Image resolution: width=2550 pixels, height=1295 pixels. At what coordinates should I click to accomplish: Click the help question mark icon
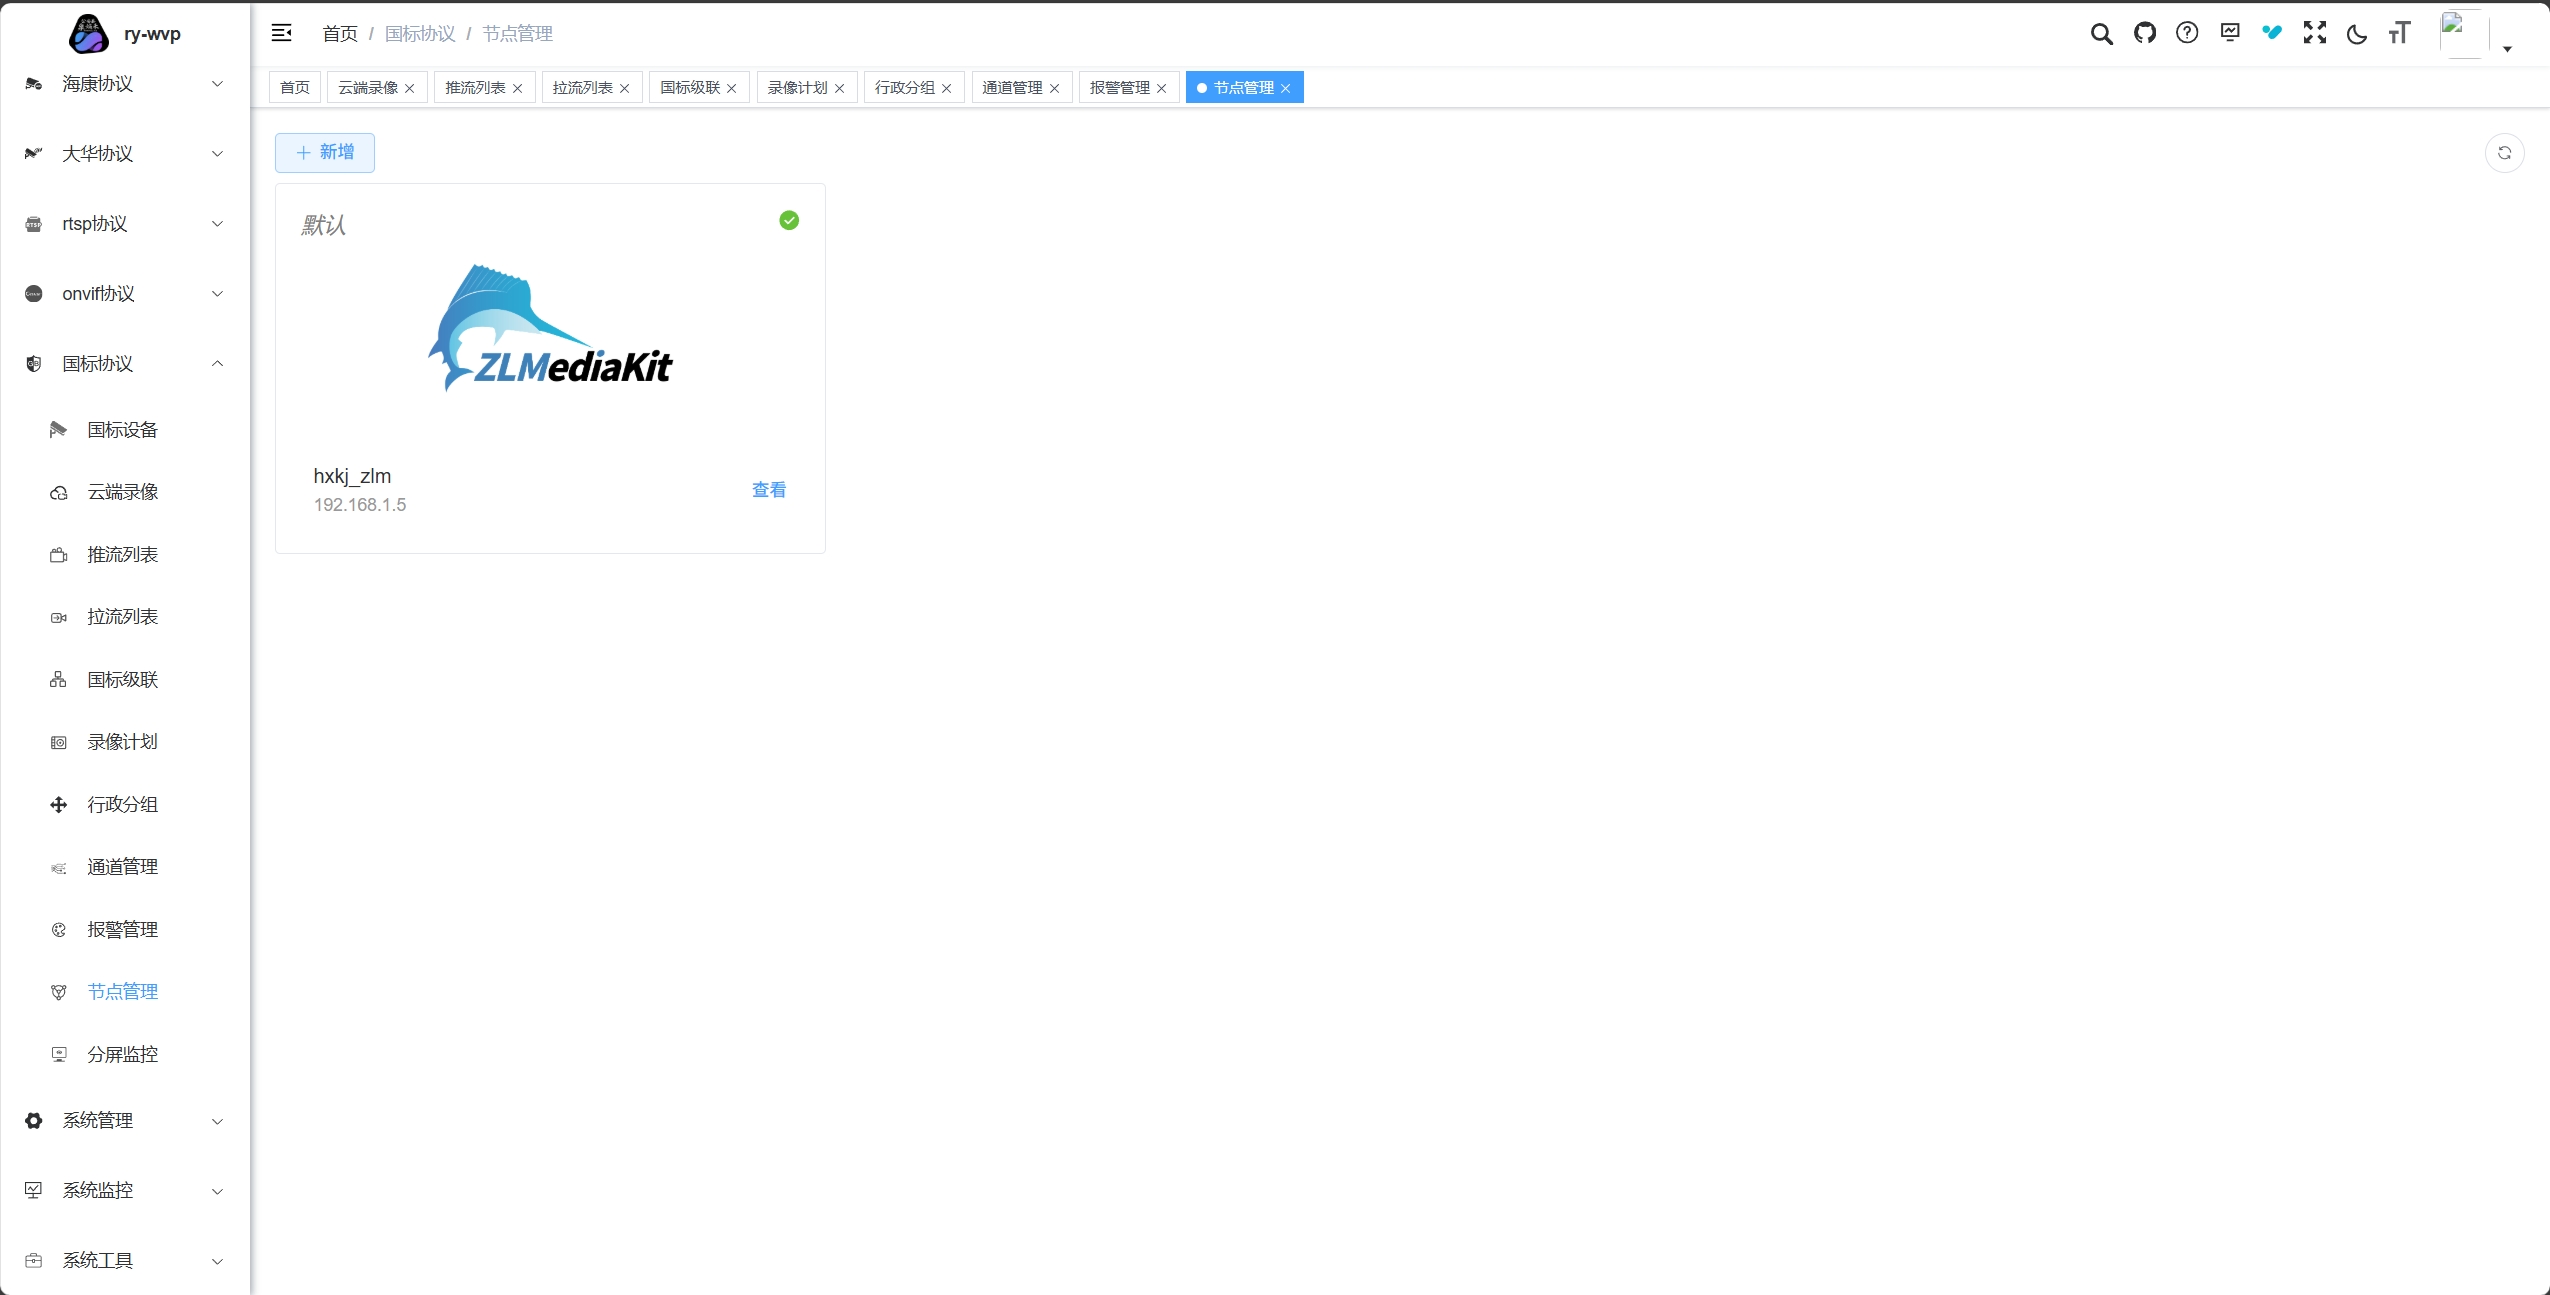[x=2187, y=34]
